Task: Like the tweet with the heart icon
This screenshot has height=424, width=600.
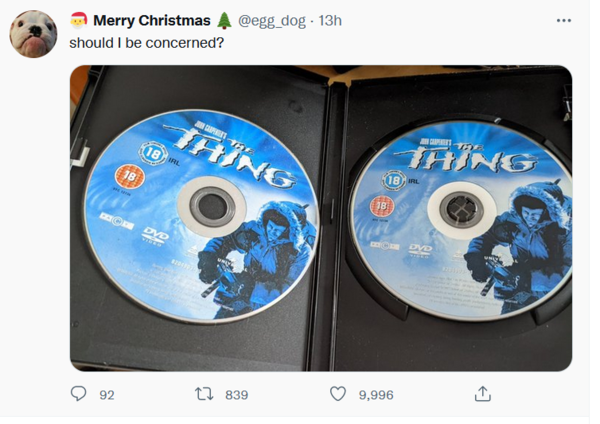Action: click(338, 394)
